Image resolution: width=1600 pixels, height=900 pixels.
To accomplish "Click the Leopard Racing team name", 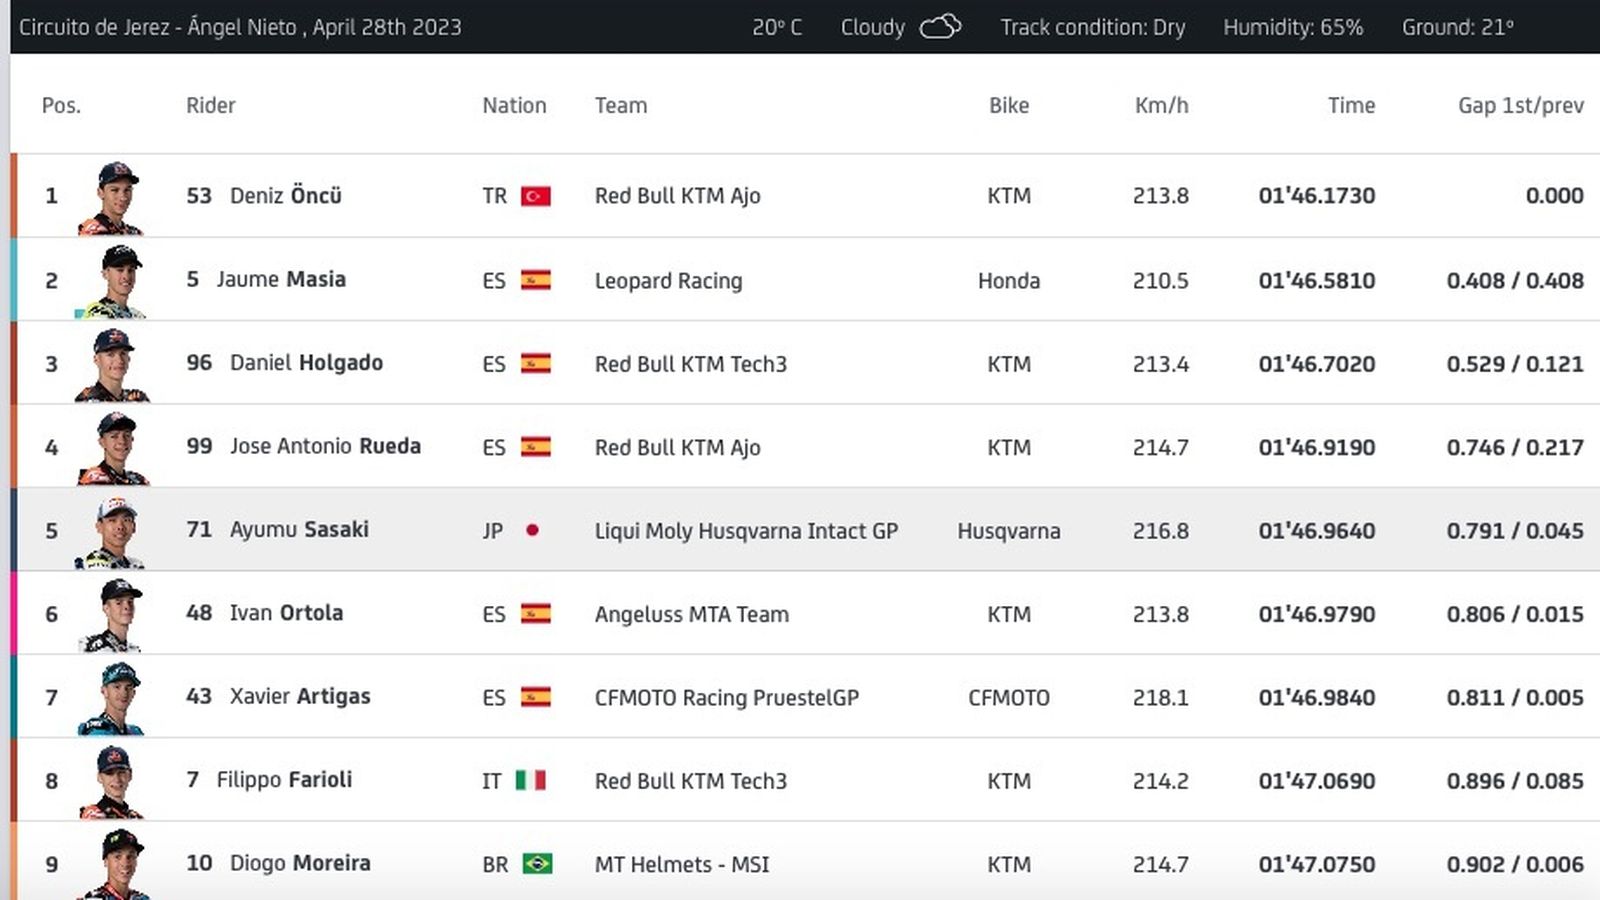I will point(669,280).
